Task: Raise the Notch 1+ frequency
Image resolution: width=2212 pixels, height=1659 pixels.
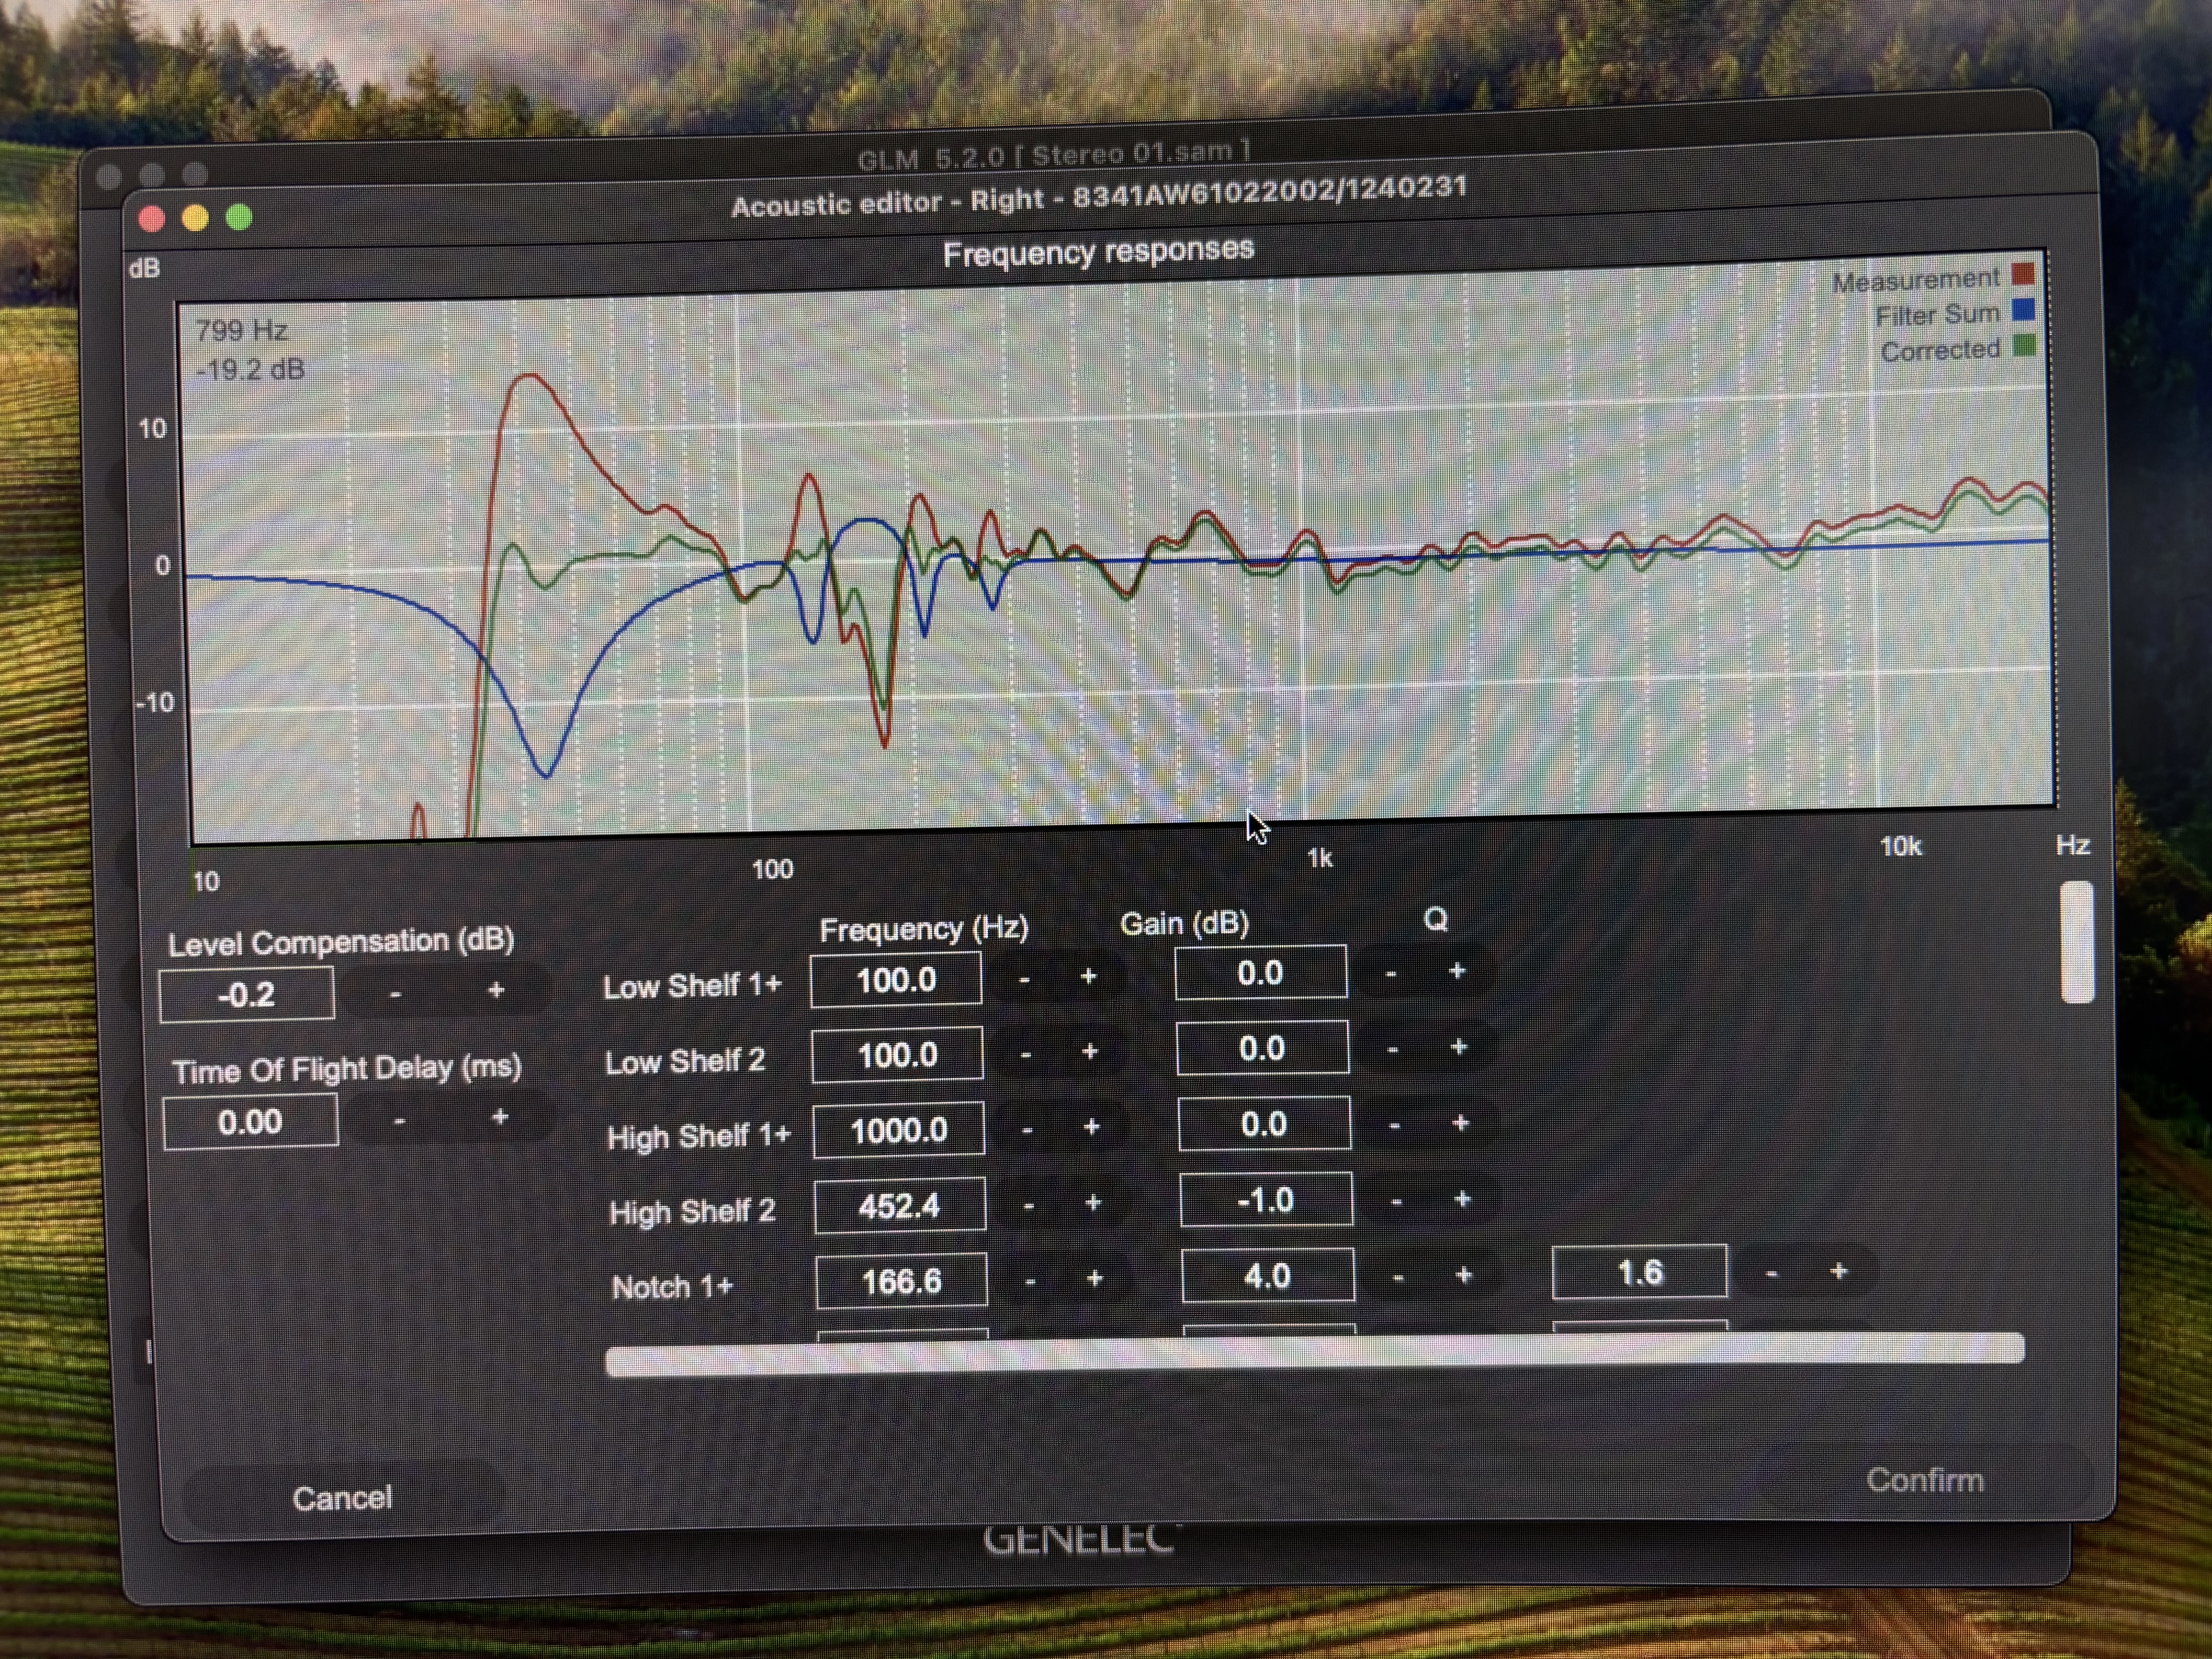Action: 1095,1278
